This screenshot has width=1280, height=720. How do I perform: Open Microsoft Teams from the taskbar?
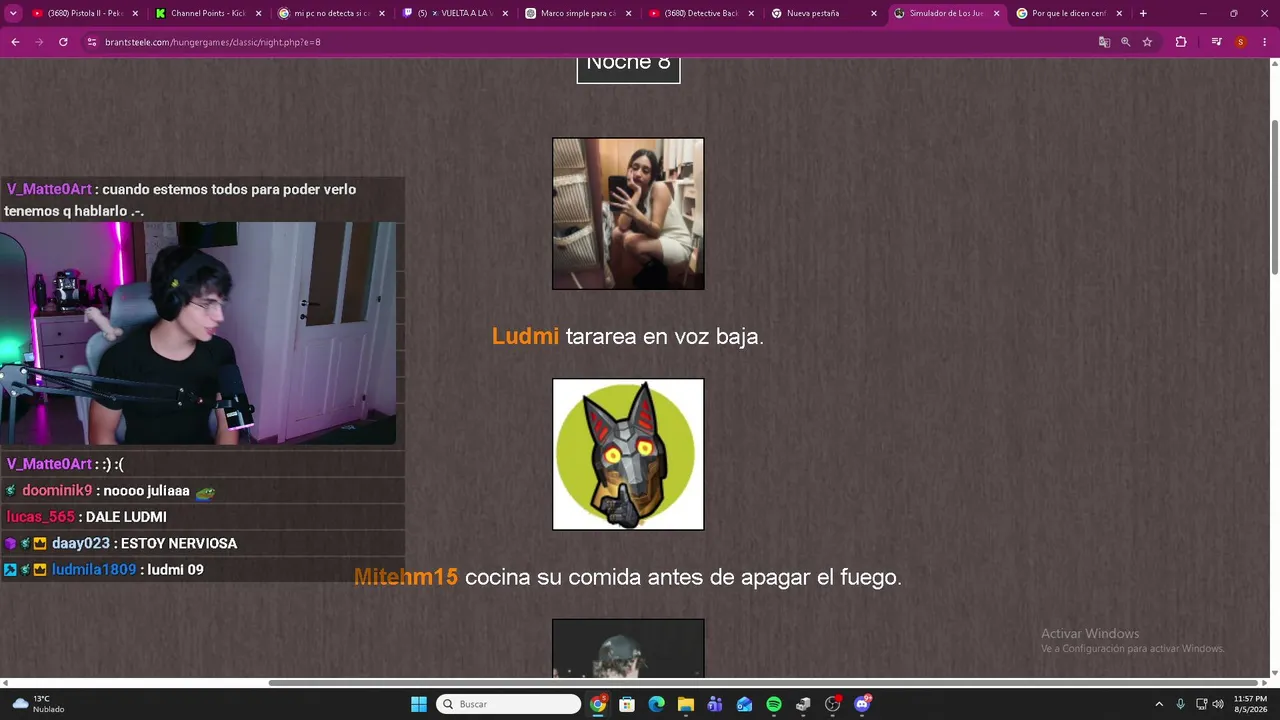click(x=715, y=704)
